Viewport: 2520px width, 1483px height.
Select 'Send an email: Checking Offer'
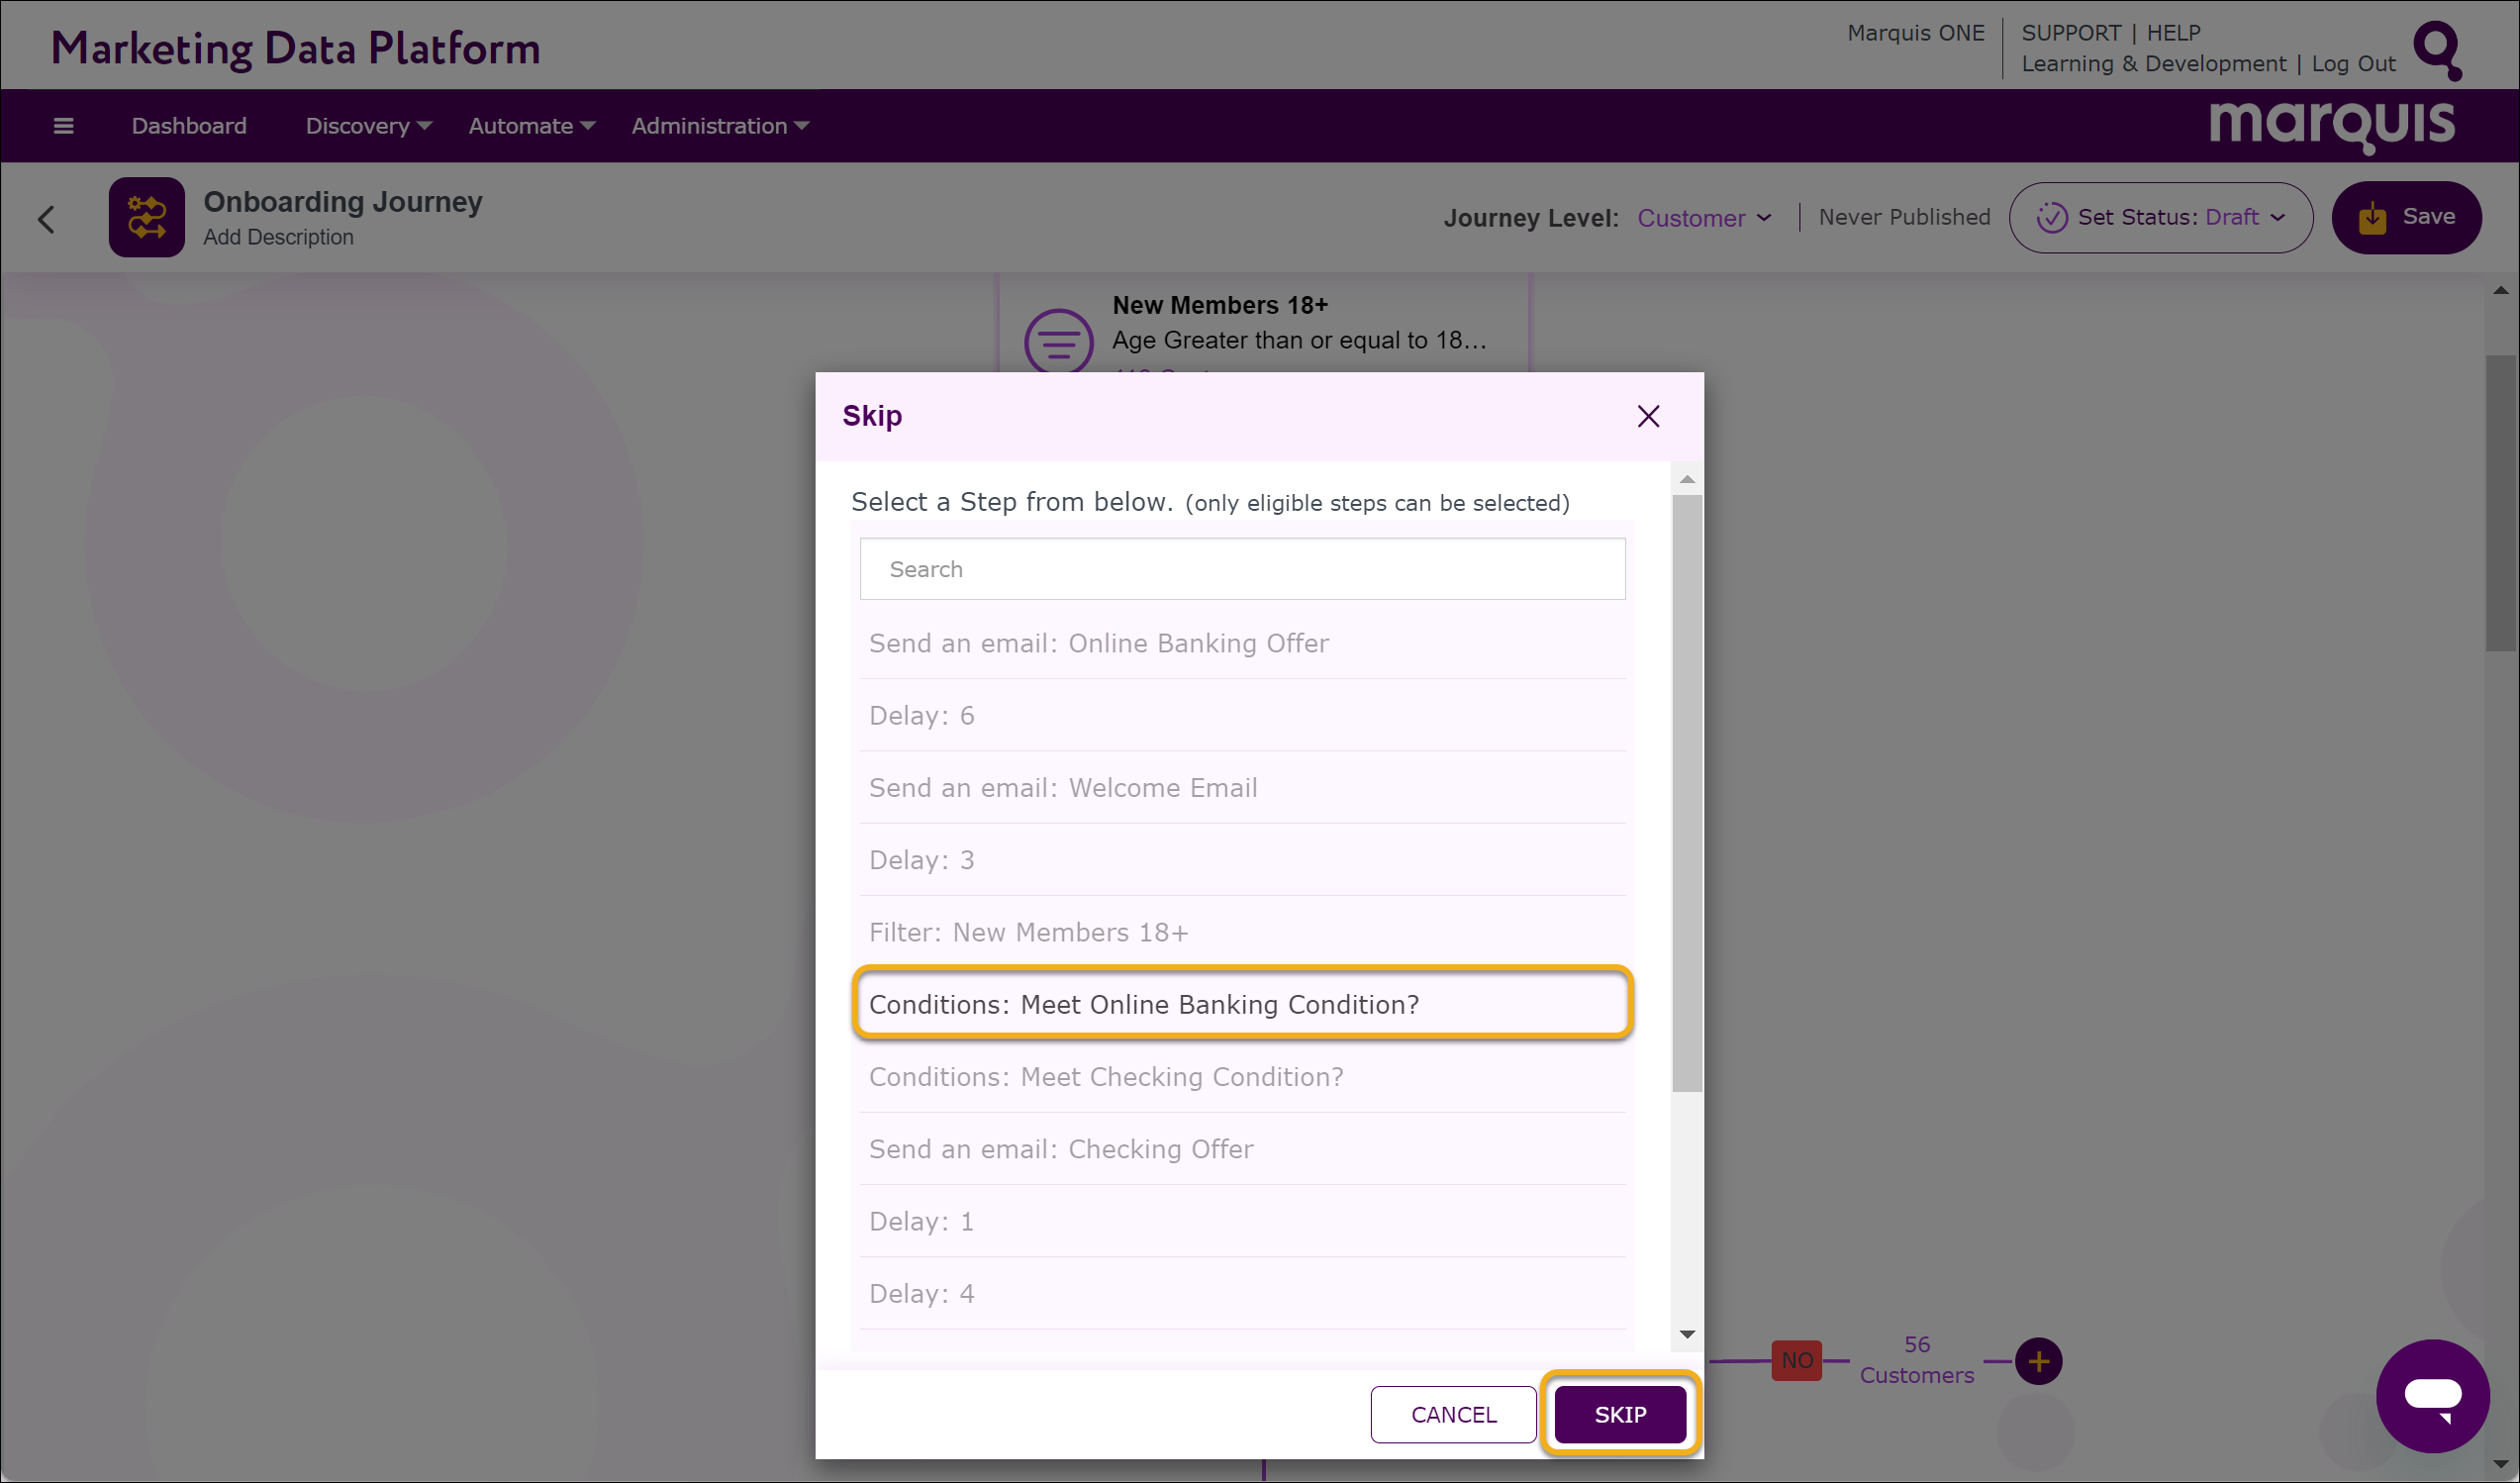[1242, 1148]
